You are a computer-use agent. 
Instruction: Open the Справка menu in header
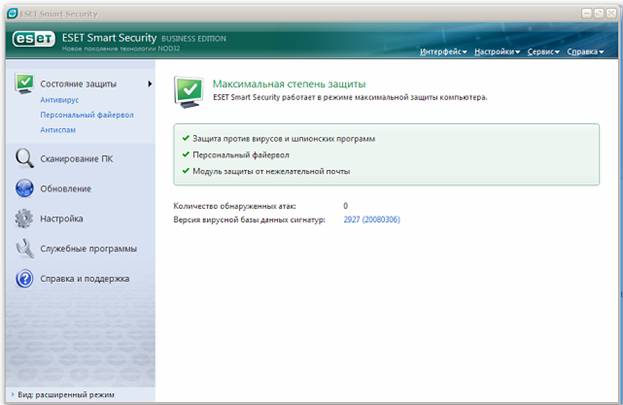pyautogui.click(x=586, y=51)
